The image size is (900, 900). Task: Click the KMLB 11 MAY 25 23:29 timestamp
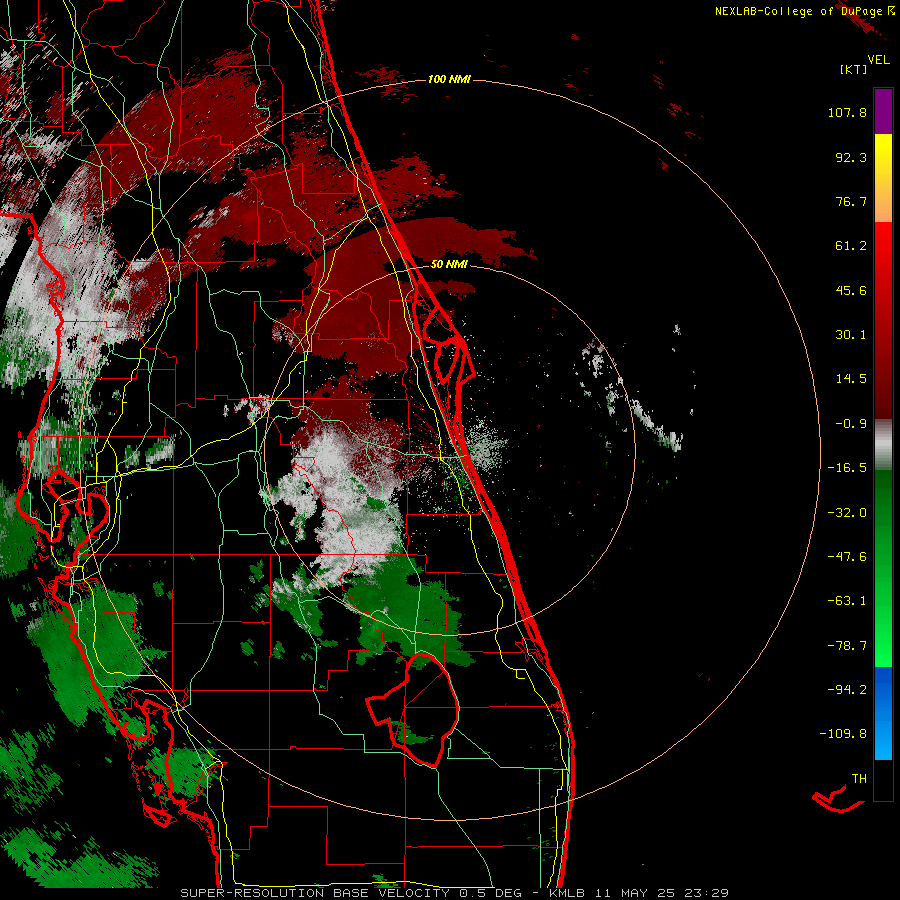coord(638,893)
